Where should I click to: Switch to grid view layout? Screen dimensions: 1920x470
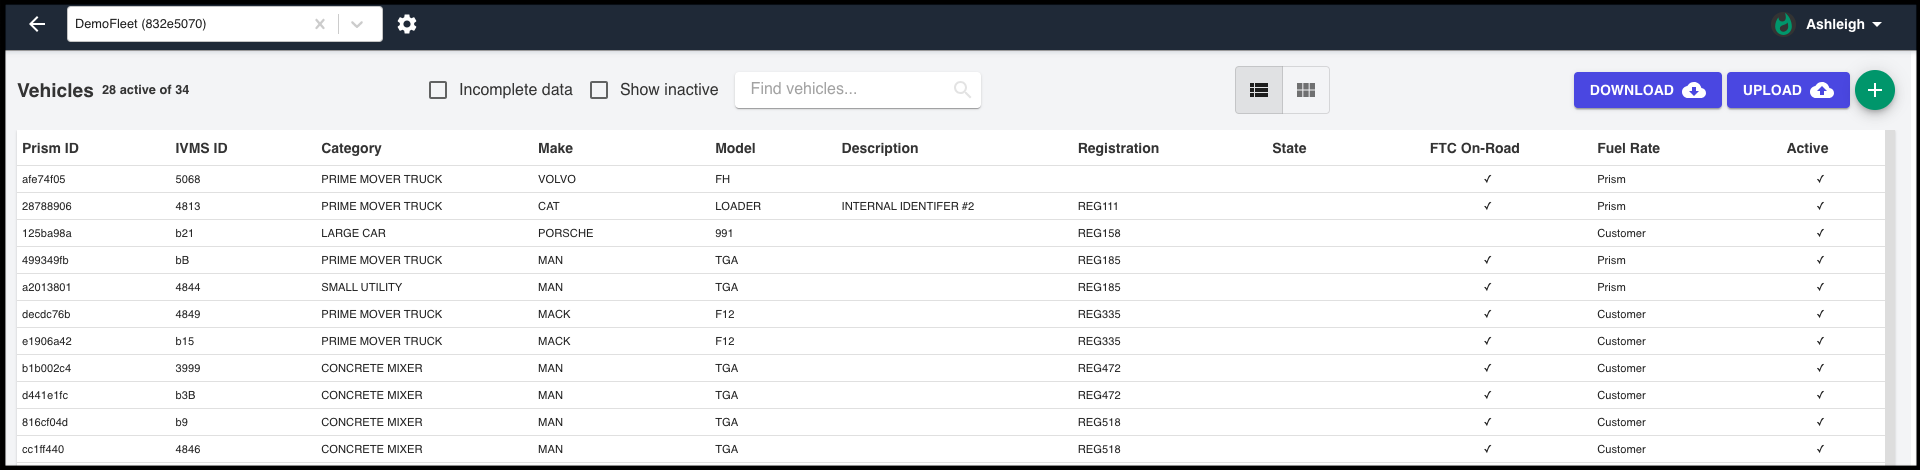point(1305,90)
